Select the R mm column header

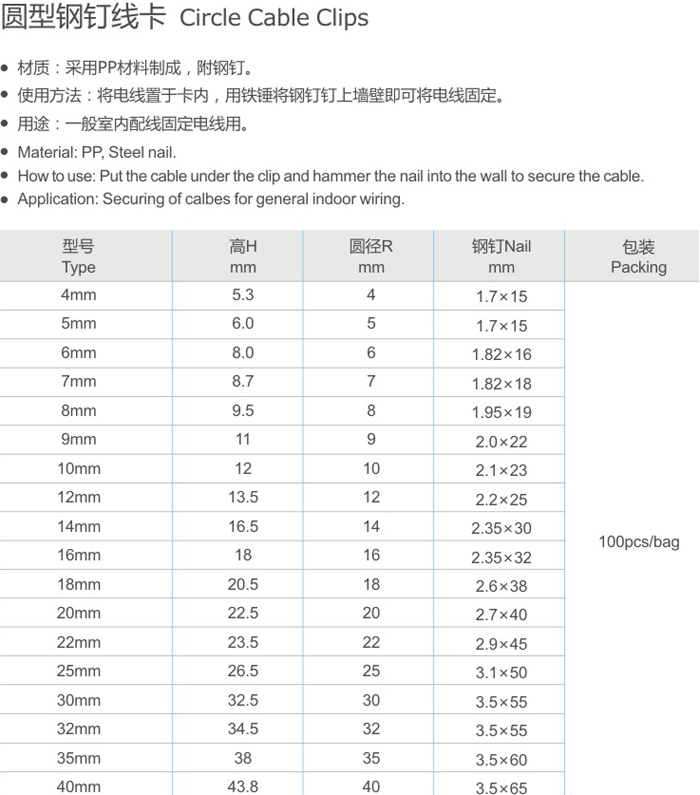pyautogui.click(x=371, y=257)
